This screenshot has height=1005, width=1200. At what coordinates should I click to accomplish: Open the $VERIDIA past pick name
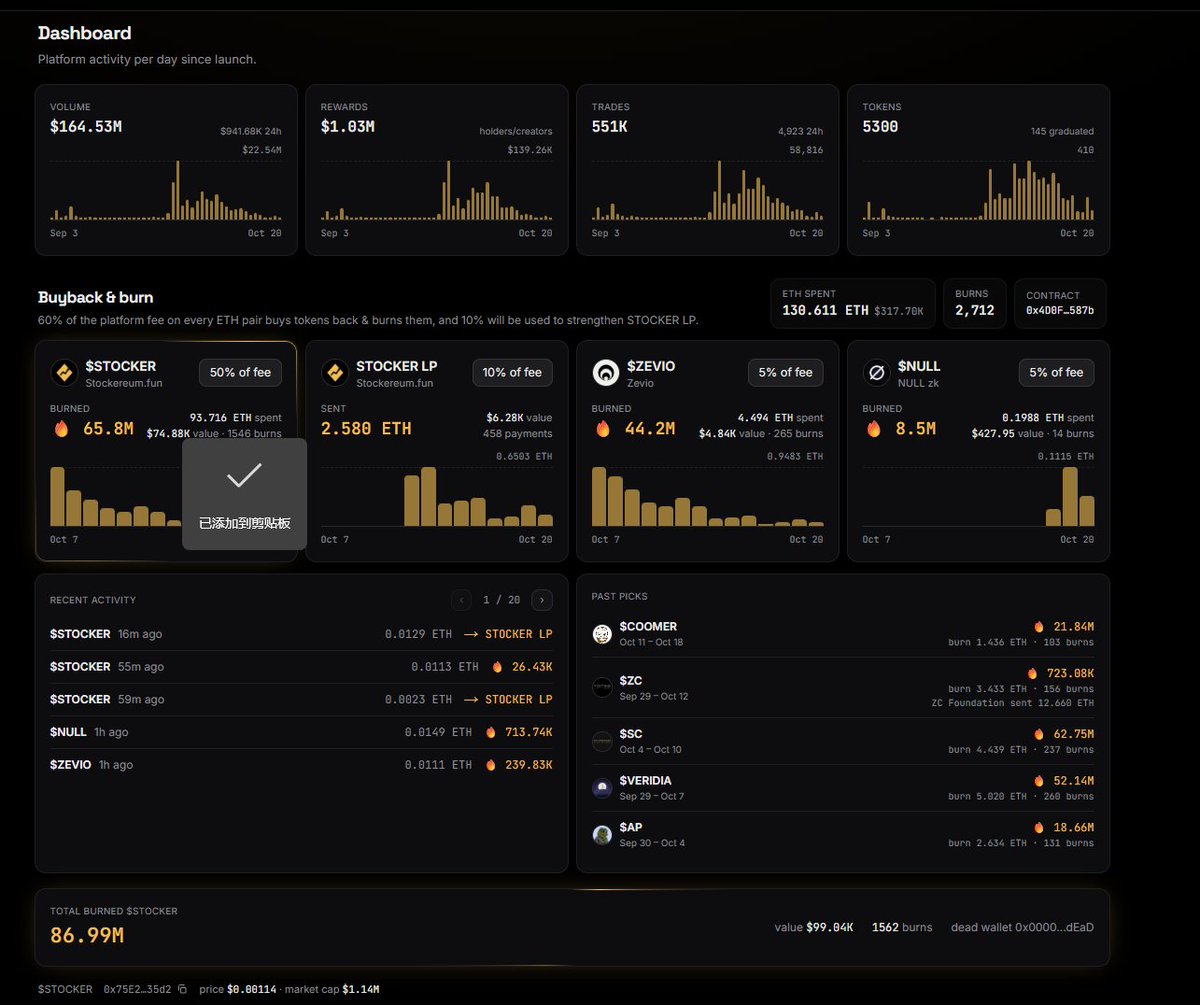pyautogui.click(x=646, y=780)
